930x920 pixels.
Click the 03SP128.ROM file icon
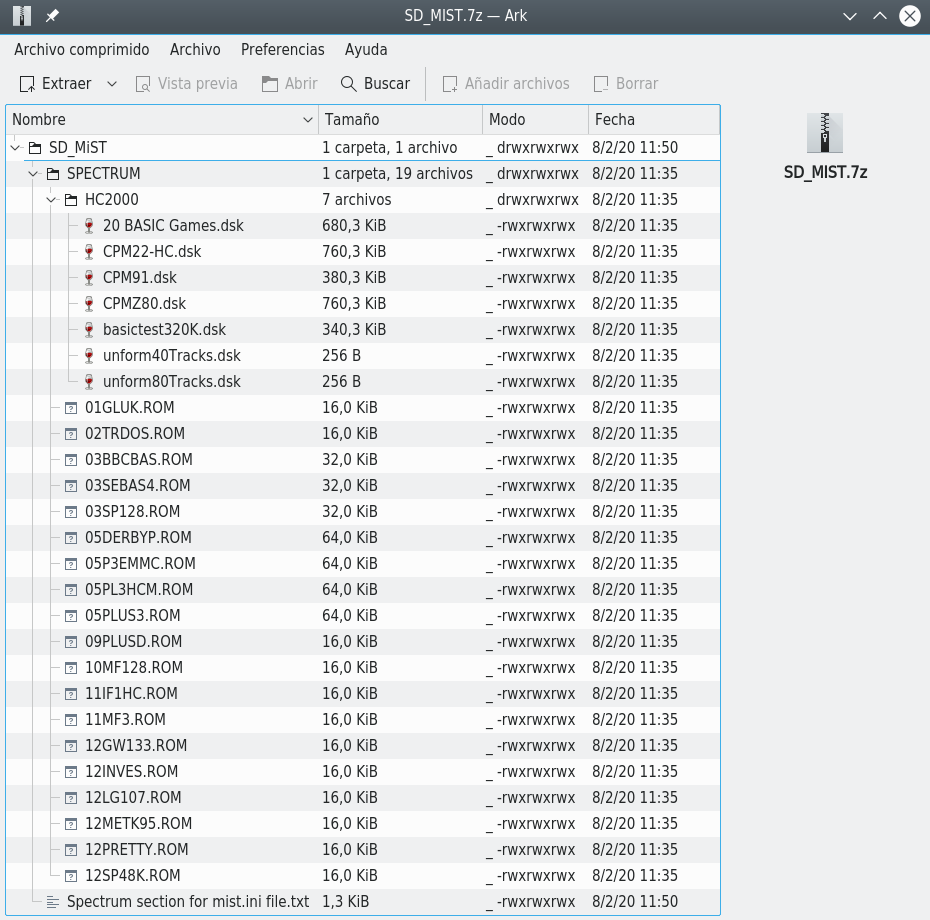pyautogui.click(x=71, y=512)
